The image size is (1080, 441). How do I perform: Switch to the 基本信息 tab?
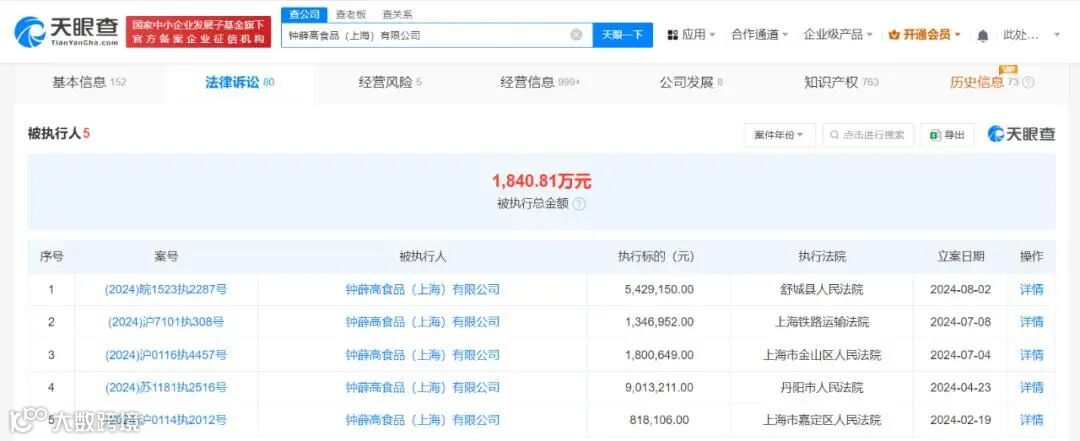[x=90, y=83]
